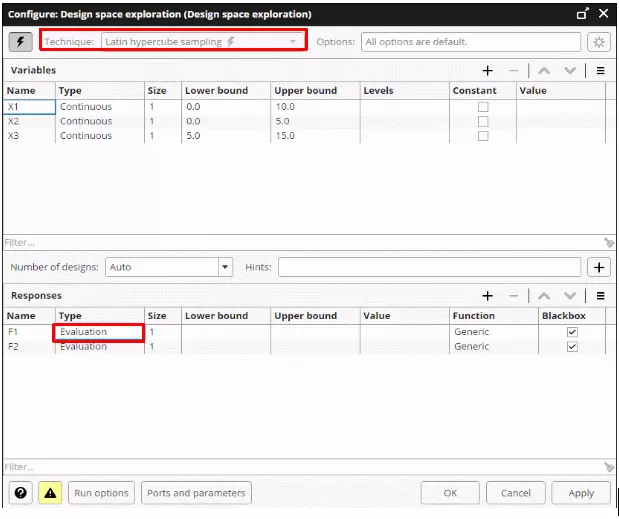The image size is (619, 519).
Task: Click the Run options button
Action: [101, 493]
